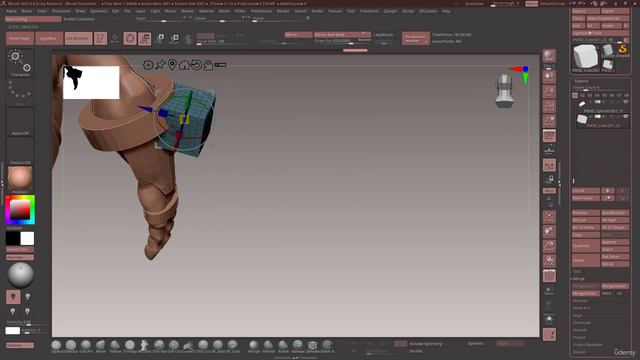
Task: Click the Gizmo reset orientation arrow icon
Action: tap(196, 65)
